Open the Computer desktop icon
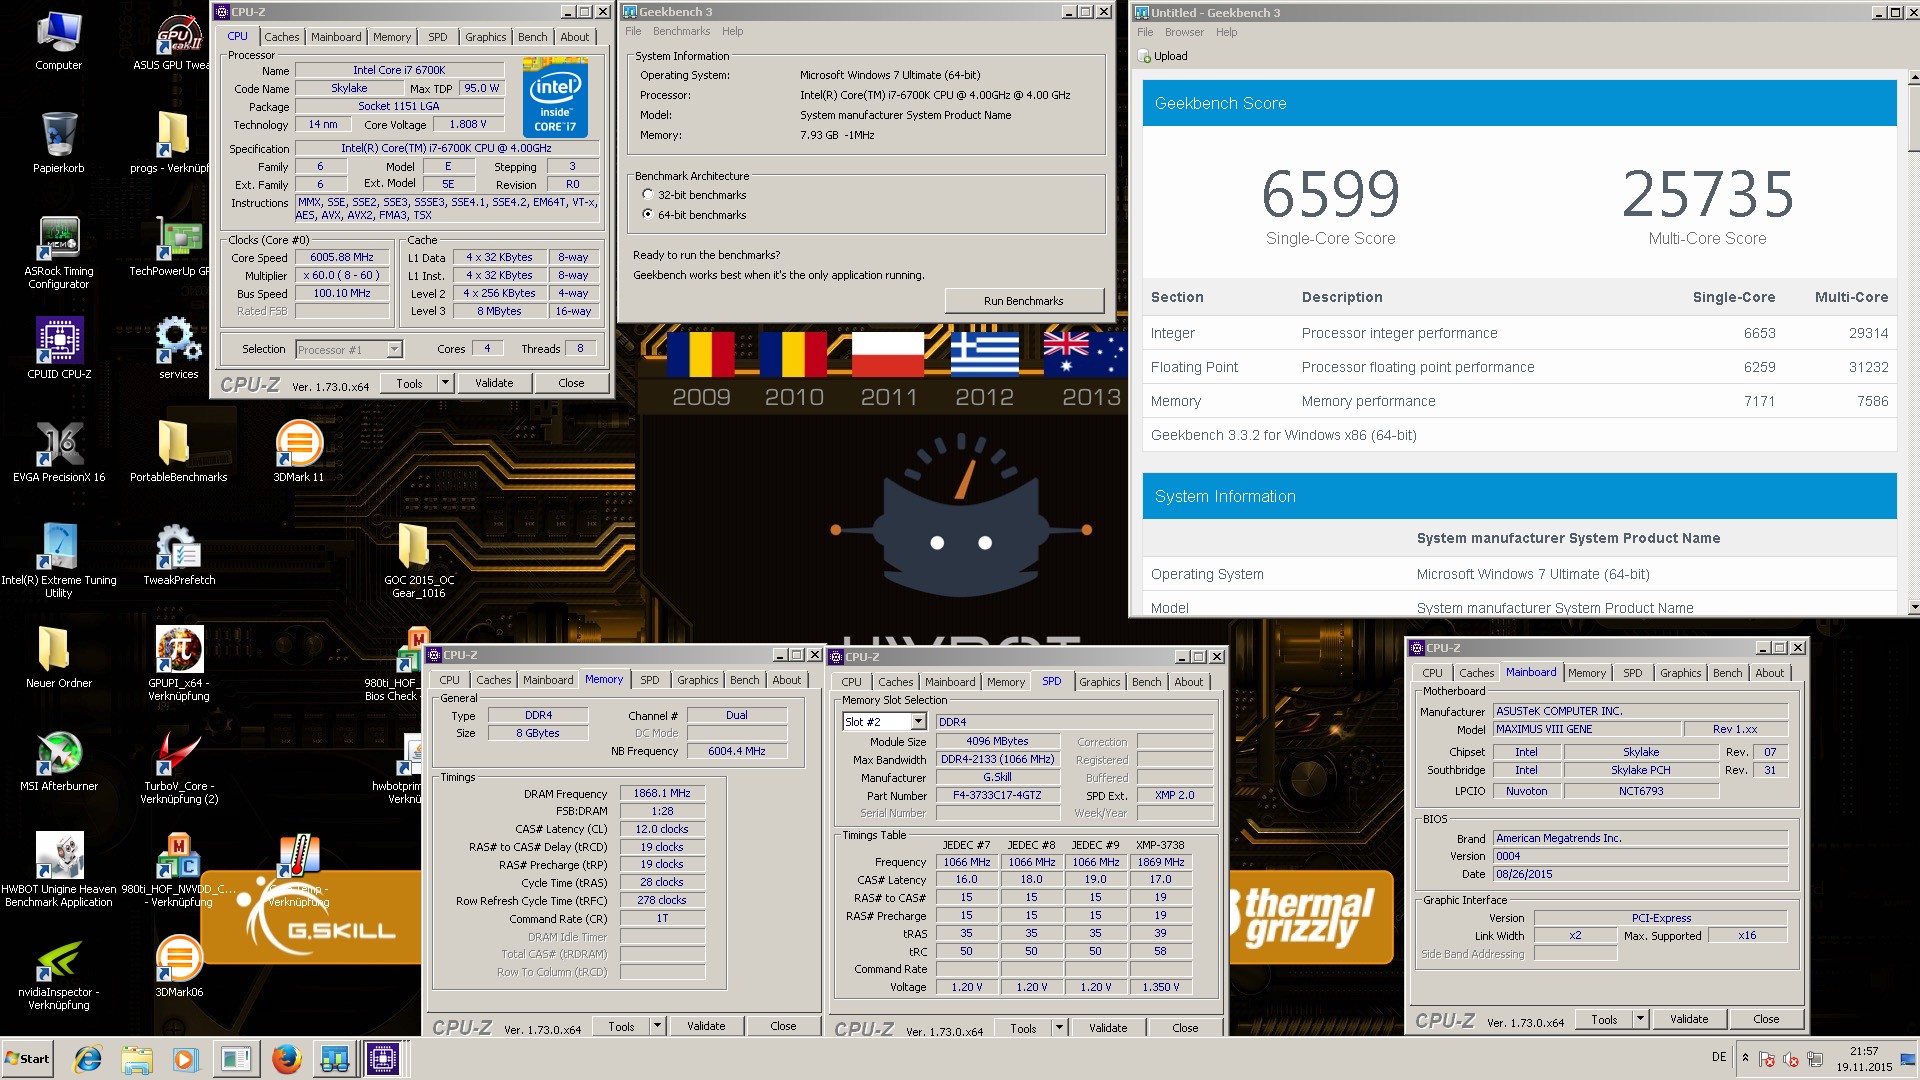The image size is (1920, 1080). point(58,42)
